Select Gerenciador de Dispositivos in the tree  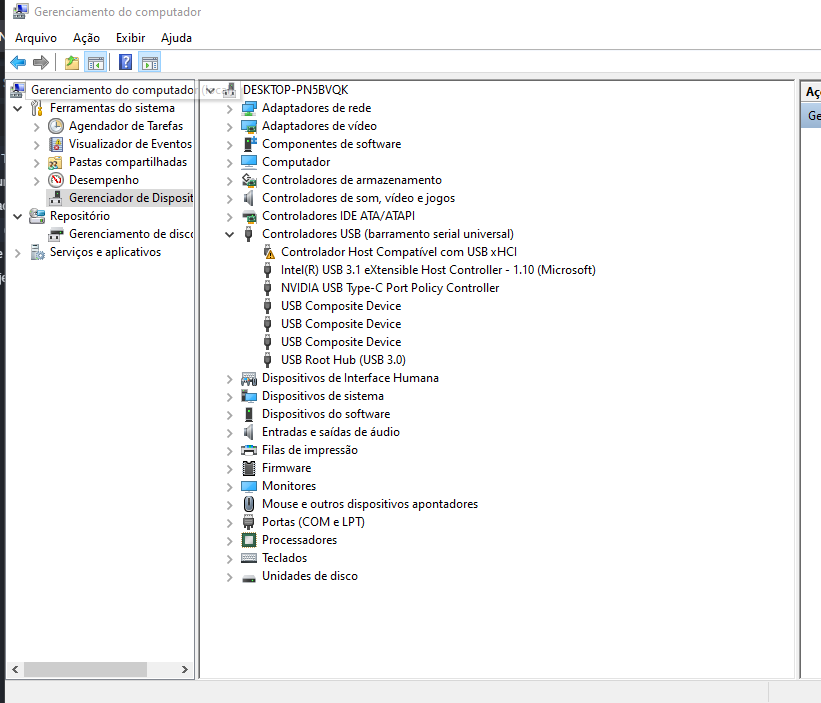click(131, 198)
